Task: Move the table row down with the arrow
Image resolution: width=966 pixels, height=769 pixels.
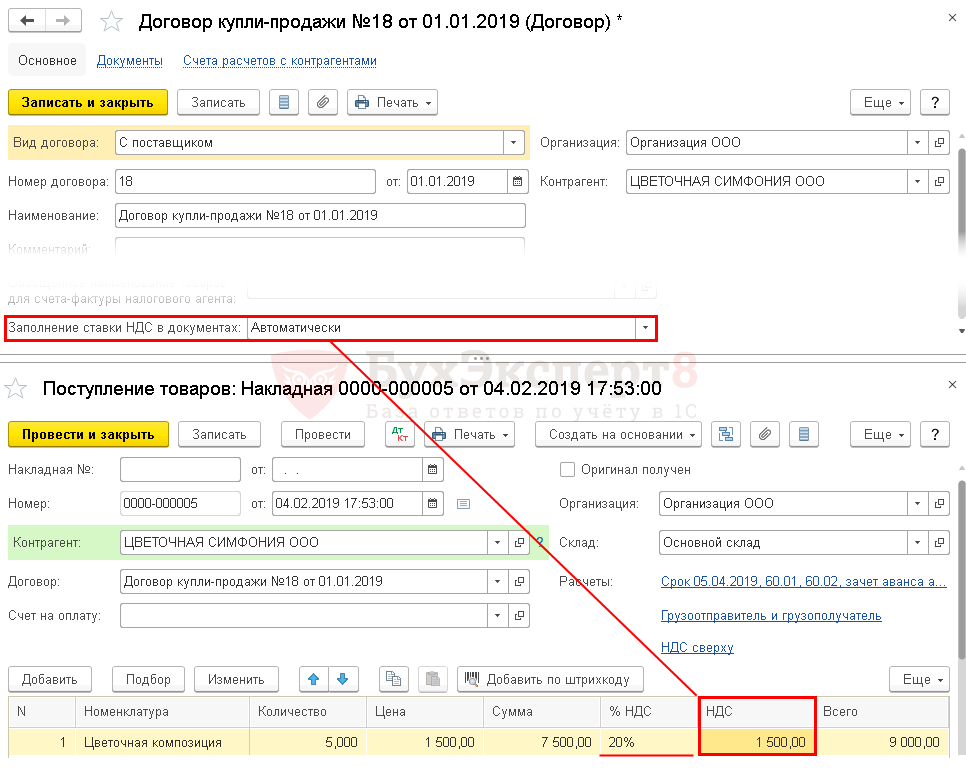Action: 342,679
